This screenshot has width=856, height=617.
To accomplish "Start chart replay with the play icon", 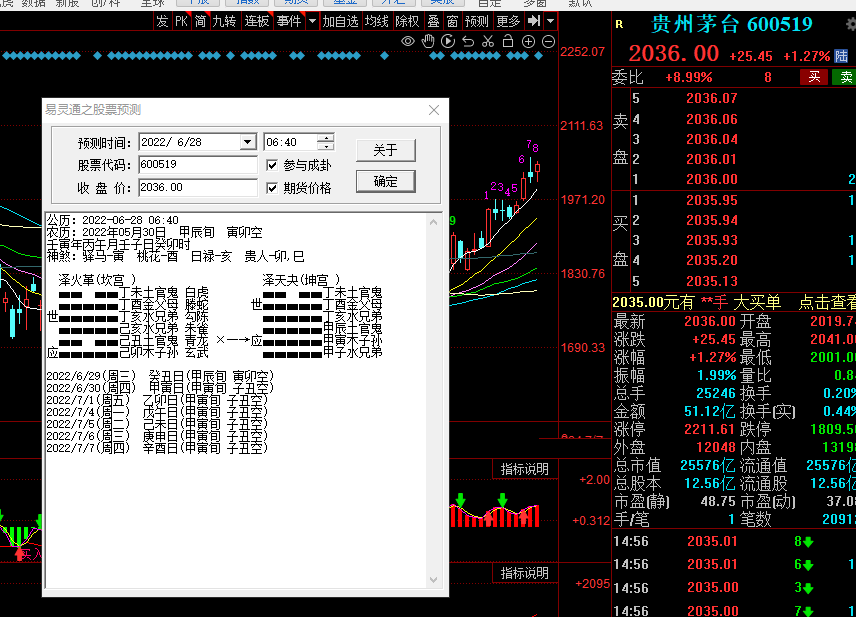I will (x=448, y=41).
